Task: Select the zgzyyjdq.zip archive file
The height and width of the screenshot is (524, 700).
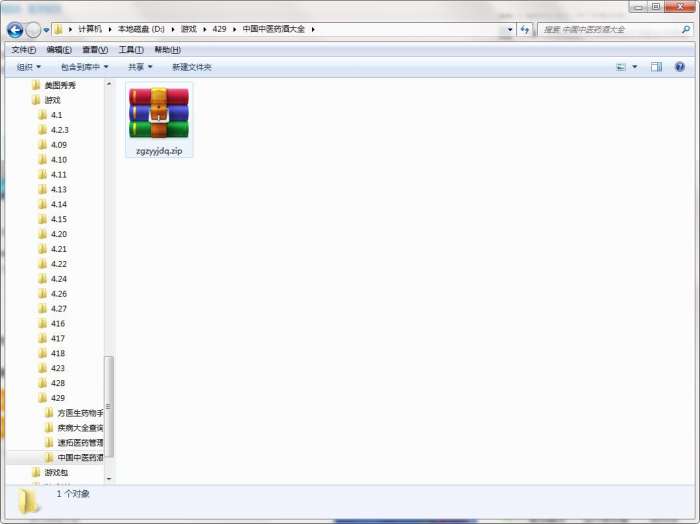Action: tap(159, 120)
